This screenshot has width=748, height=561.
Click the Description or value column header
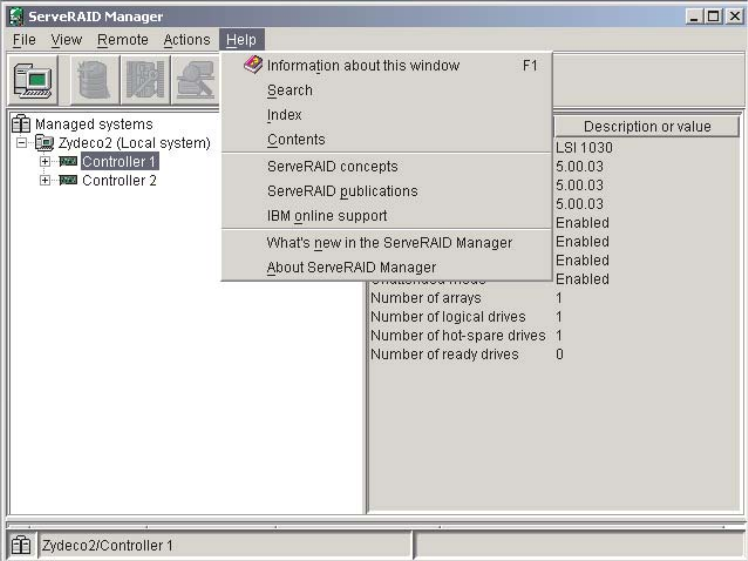click(647, 127)
